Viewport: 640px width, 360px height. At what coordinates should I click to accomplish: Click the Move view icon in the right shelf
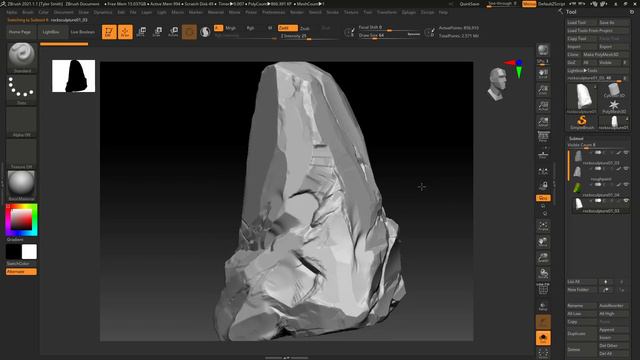[x=543, y=242]
